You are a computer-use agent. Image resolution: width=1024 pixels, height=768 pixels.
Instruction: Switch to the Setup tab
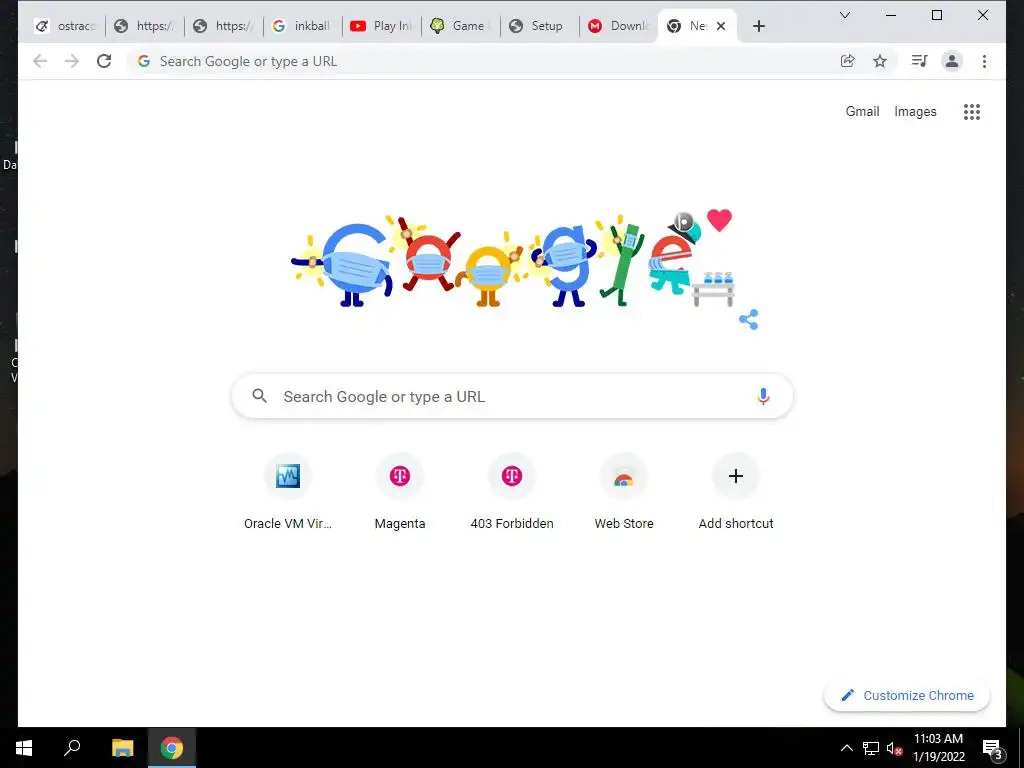(539, 26)
